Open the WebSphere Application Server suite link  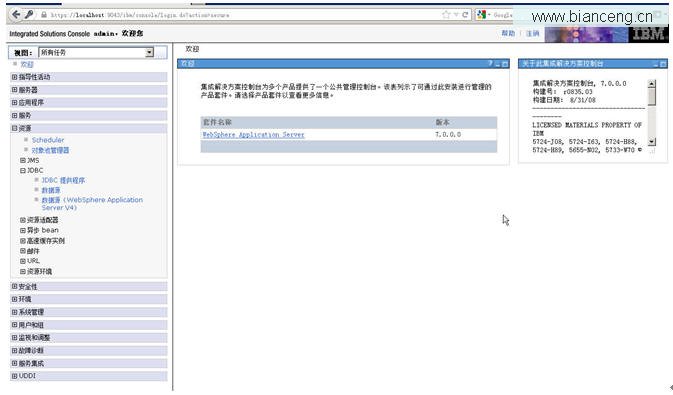[x=253, y=134]
